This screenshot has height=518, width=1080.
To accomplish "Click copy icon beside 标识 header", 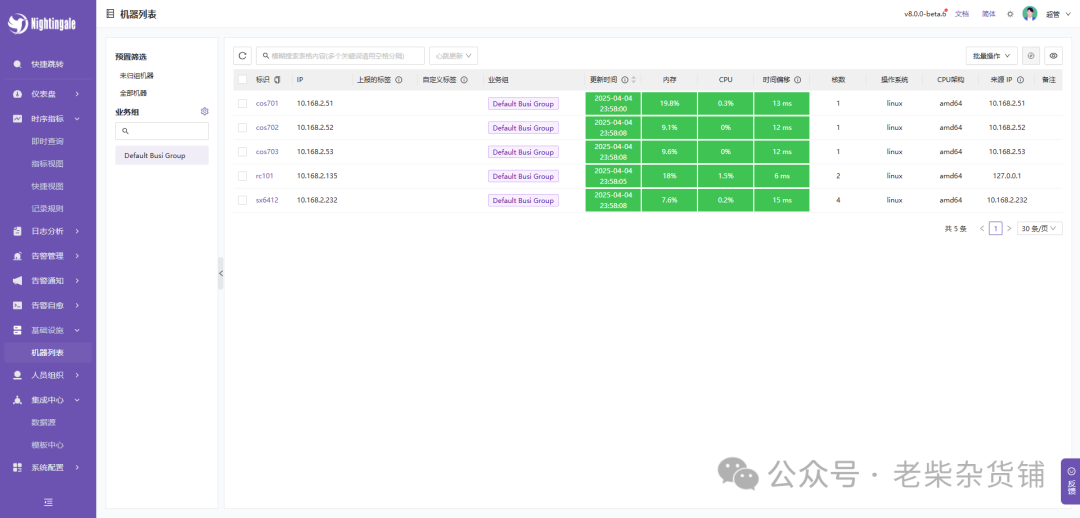I will 278,80.
